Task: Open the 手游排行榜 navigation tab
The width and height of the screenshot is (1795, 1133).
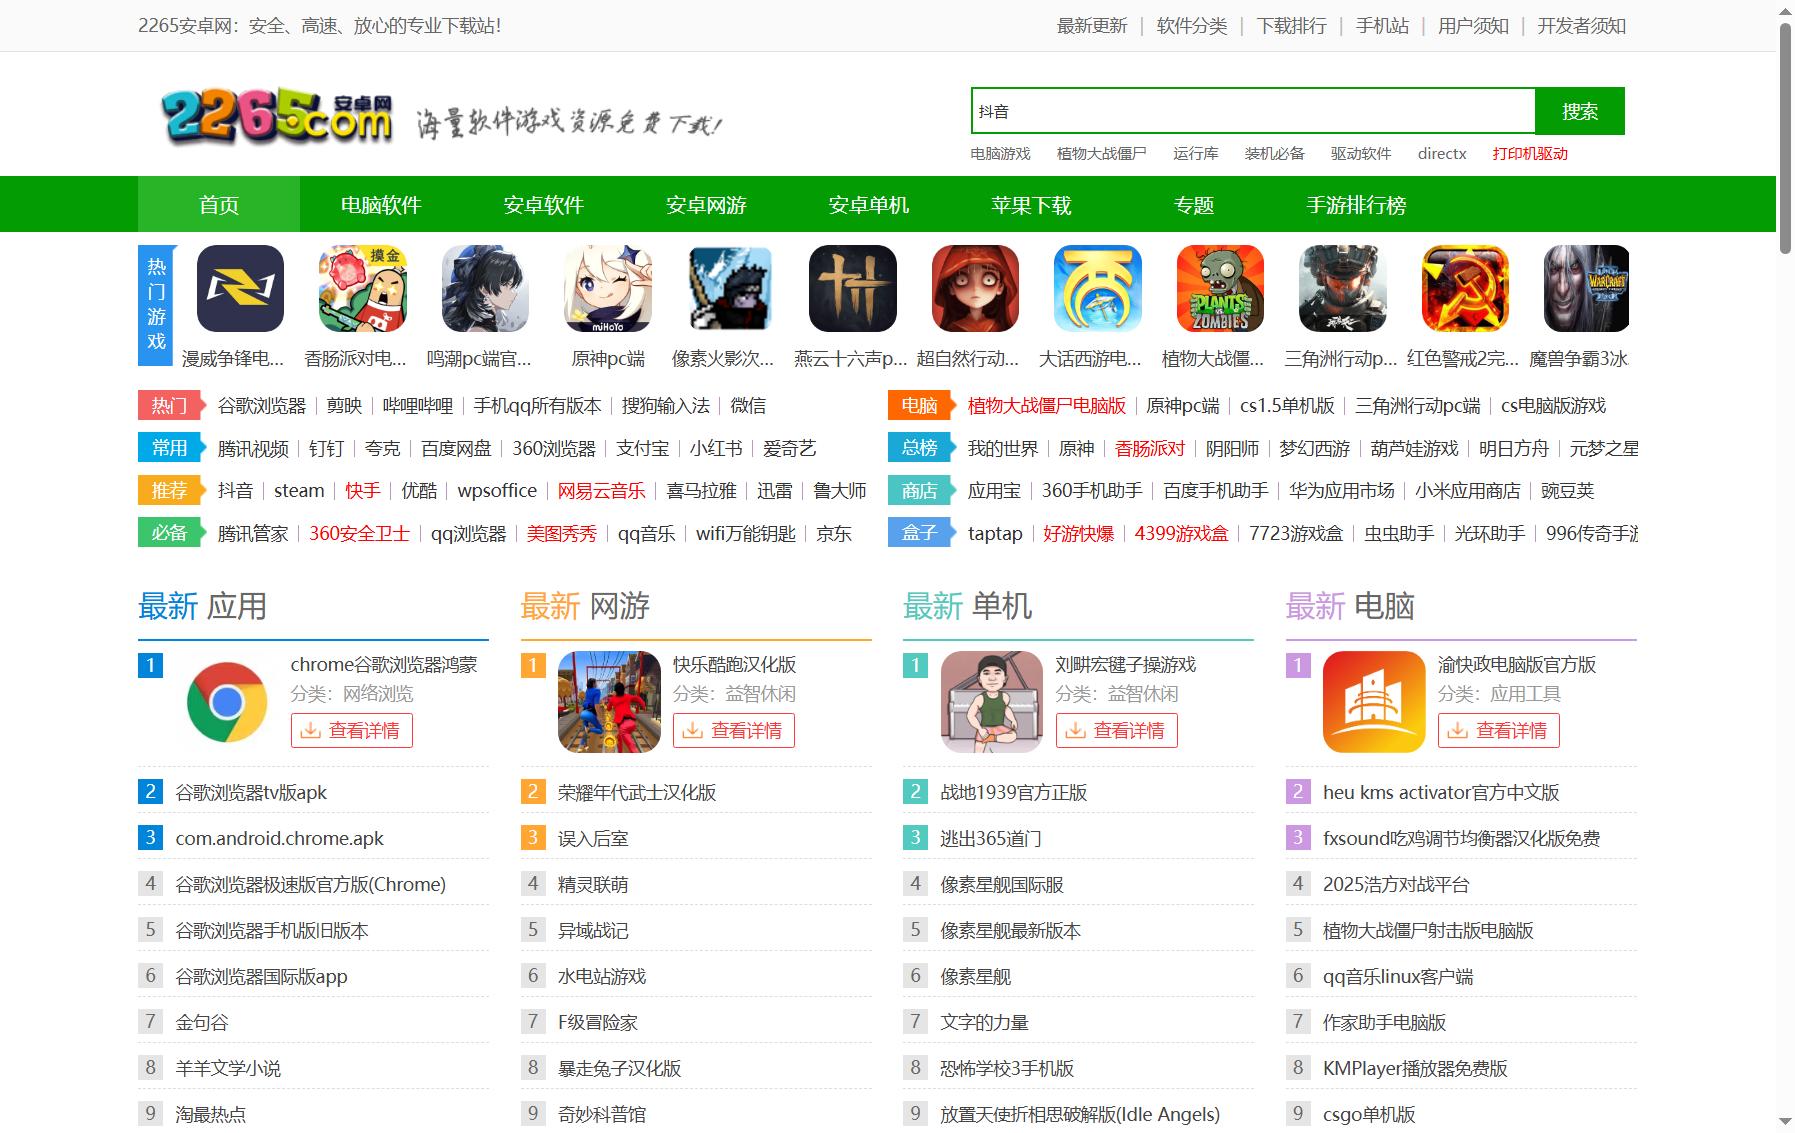Action: point(1356,205)
